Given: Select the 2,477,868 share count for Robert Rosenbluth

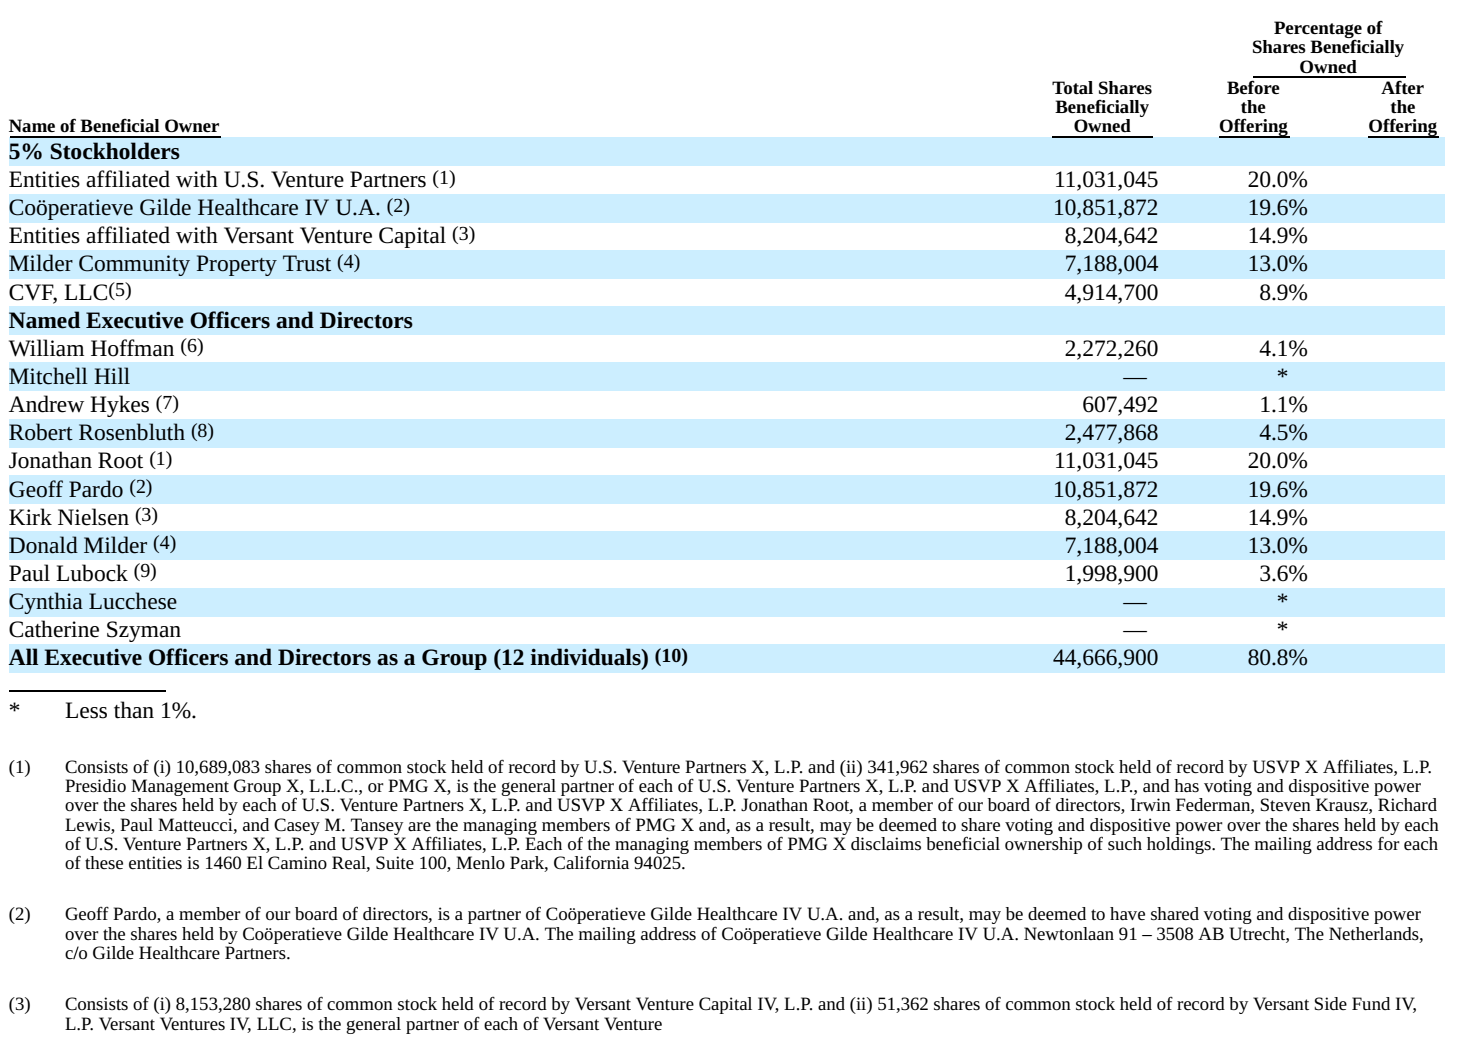Looking at the screenshot, I should click(x=1111, y=433).
